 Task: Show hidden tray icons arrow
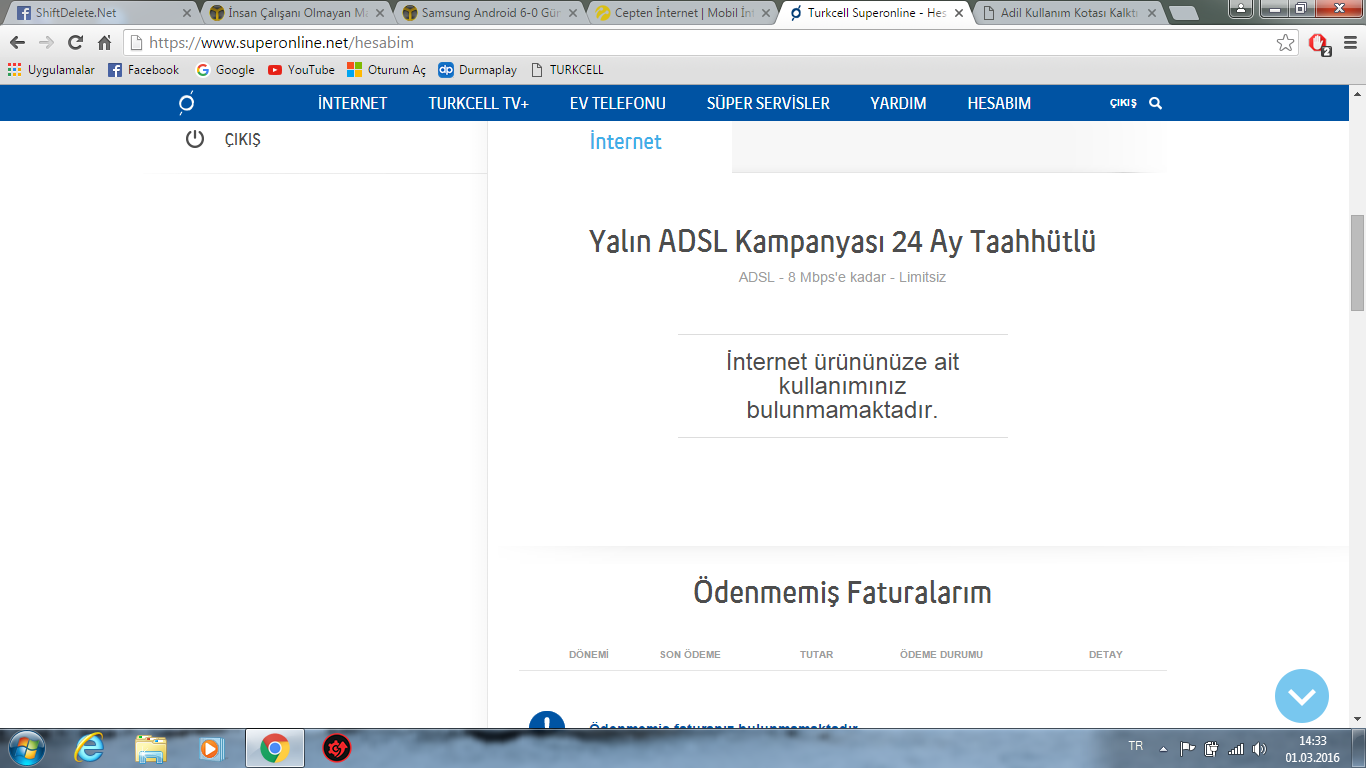point(1163,748)
